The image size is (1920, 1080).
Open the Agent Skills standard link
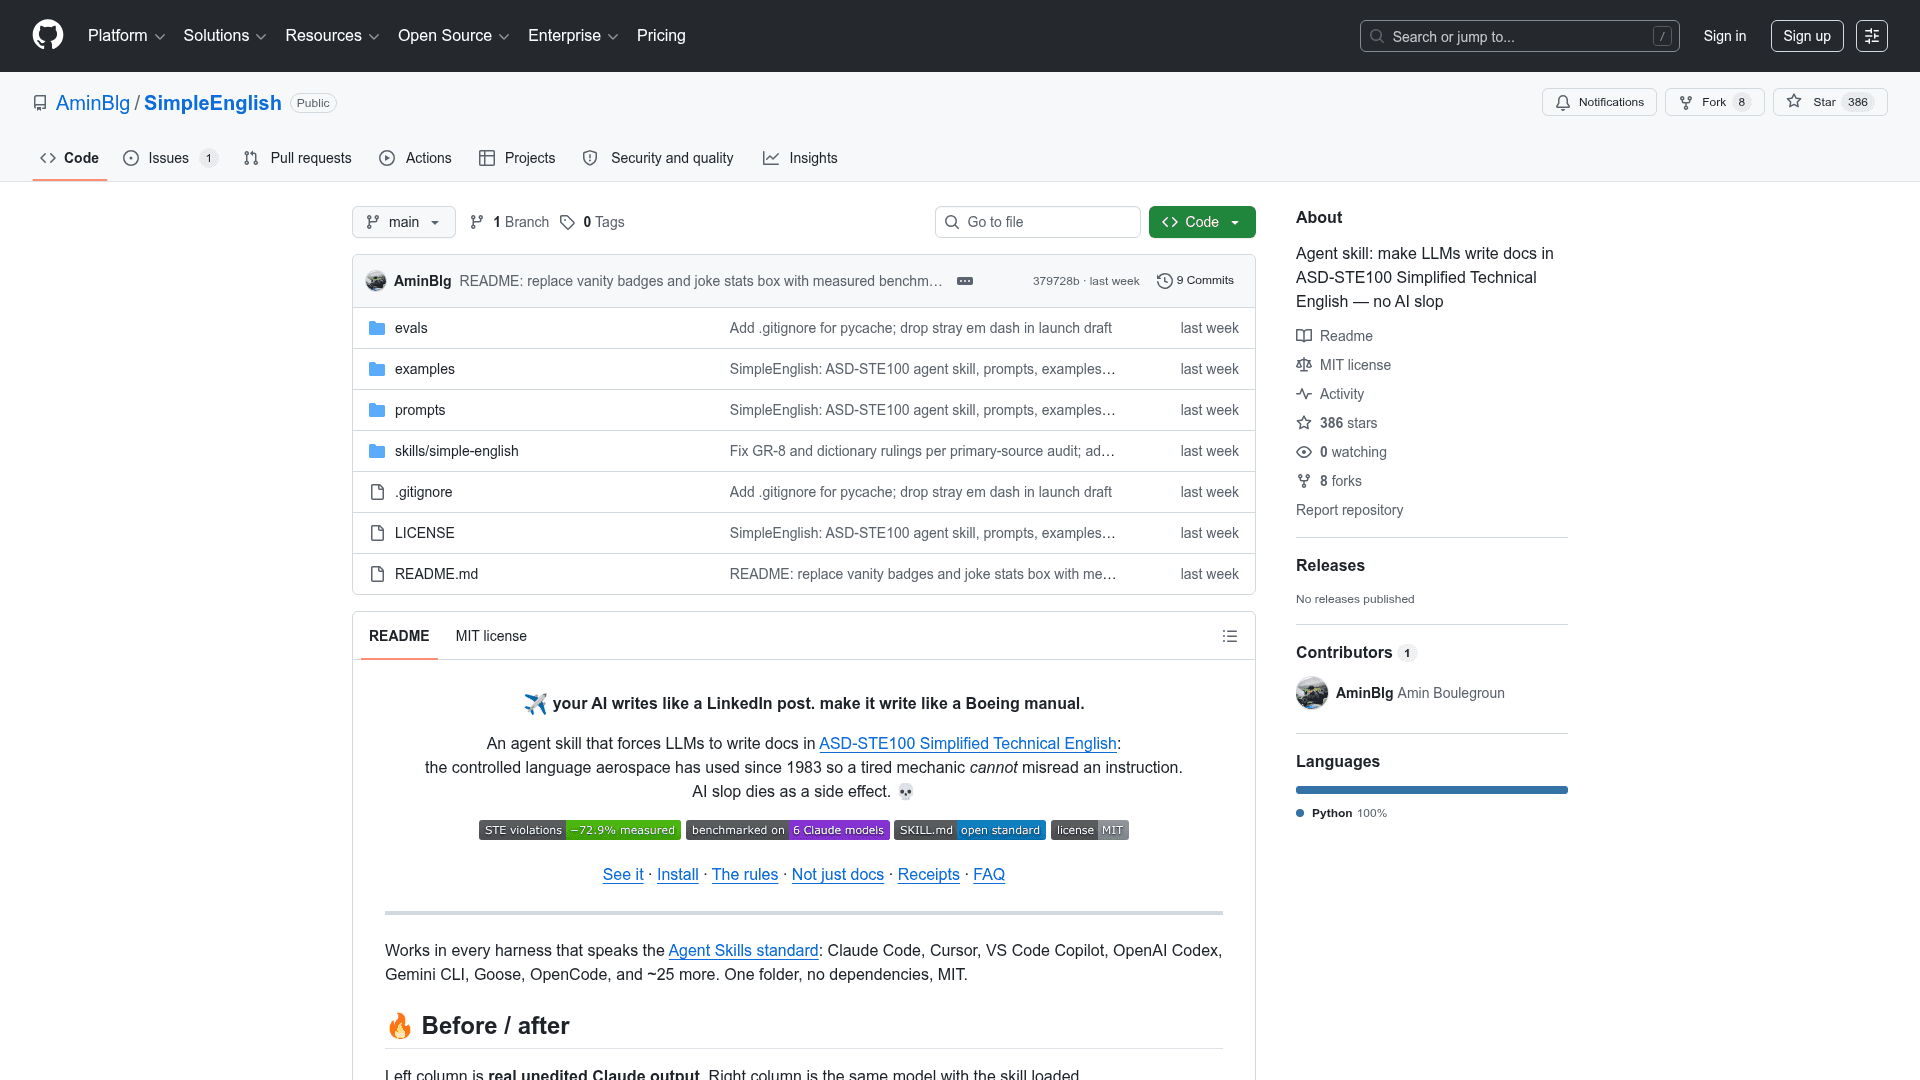[x=744, y=951]
